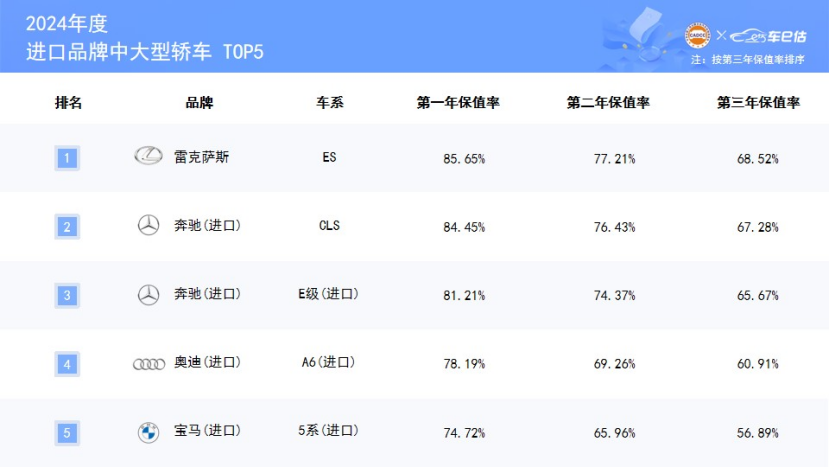Click the rank 1 number badge
The height and width of the screenshot is (467, 830).
66,157
